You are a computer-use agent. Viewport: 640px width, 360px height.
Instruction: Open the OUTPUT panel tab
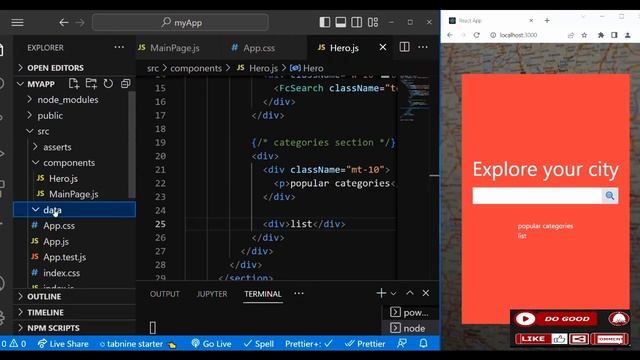click(x=164, y=294)
